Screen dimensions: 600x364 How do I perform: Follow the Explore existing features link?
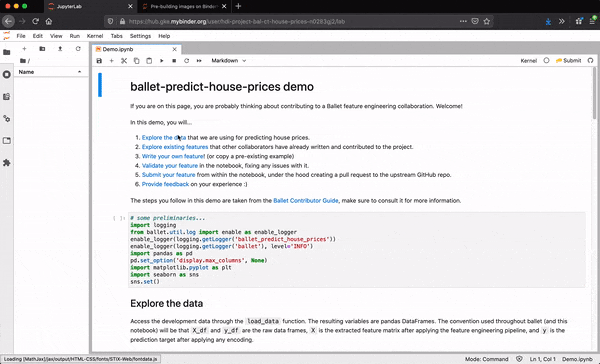coord(175,147)
